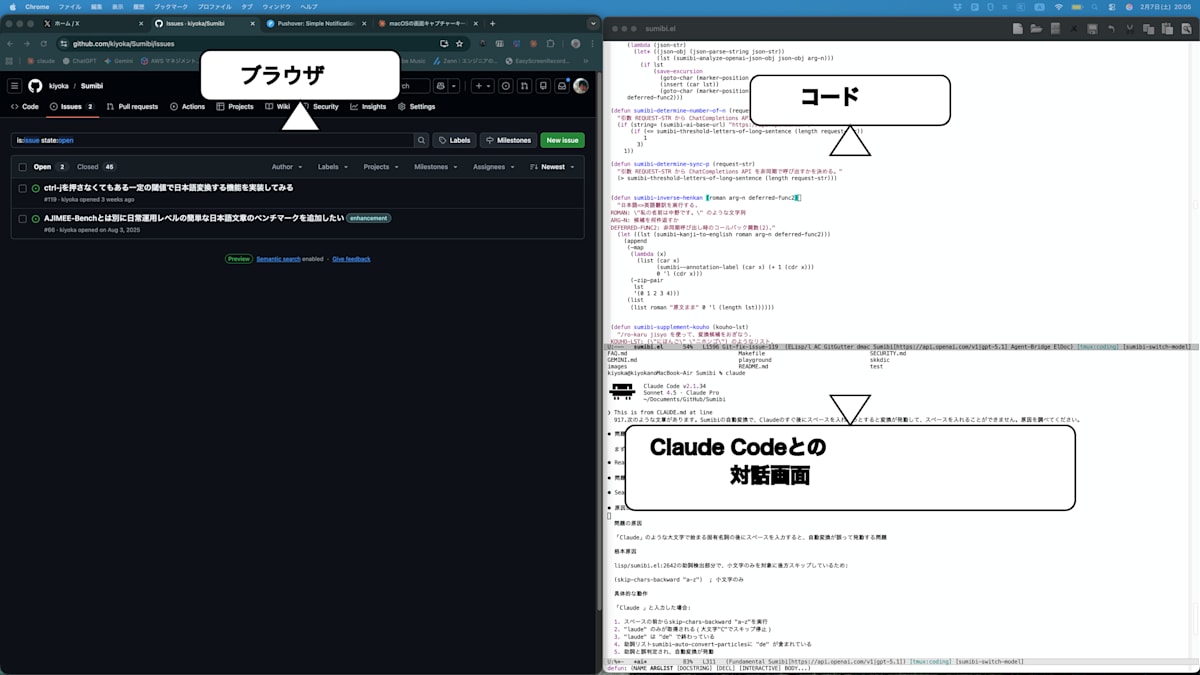Screen dimensions: 1200x675
Task: Open the Newest sort dropdown
Action: coord(554,167)
